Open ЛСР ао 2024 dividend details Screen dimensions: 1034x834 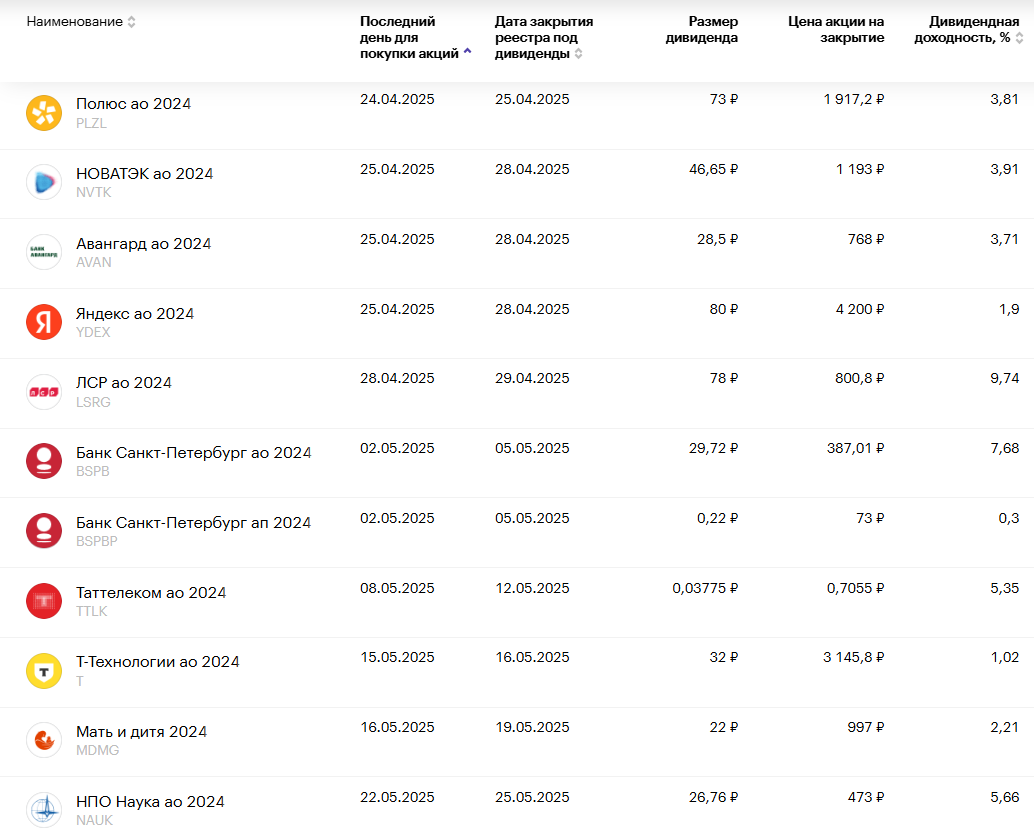(124, 383)
